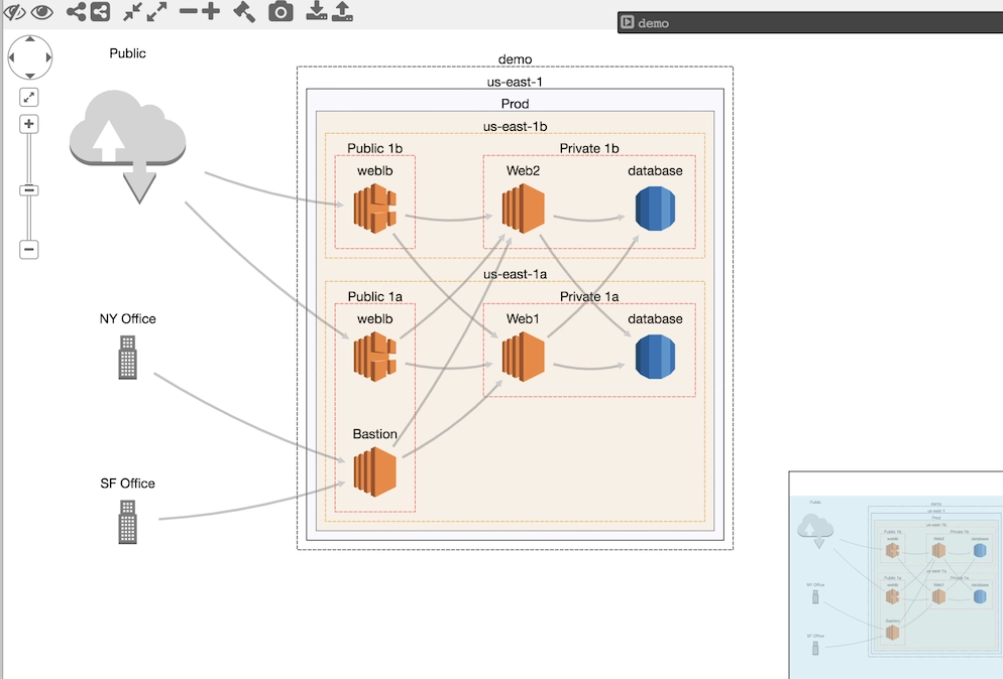Select the Public cloud node
Screen dimensions: 1003x679
(x=128, y=146)
